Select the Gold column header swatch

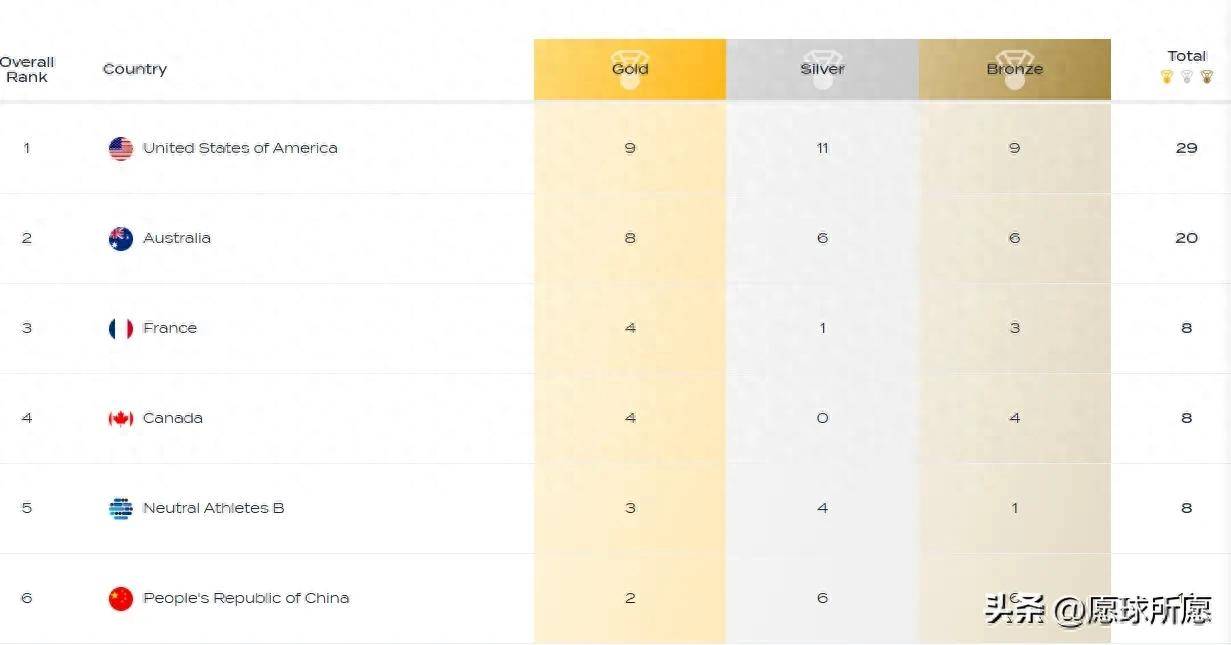[x=630, y=69]
